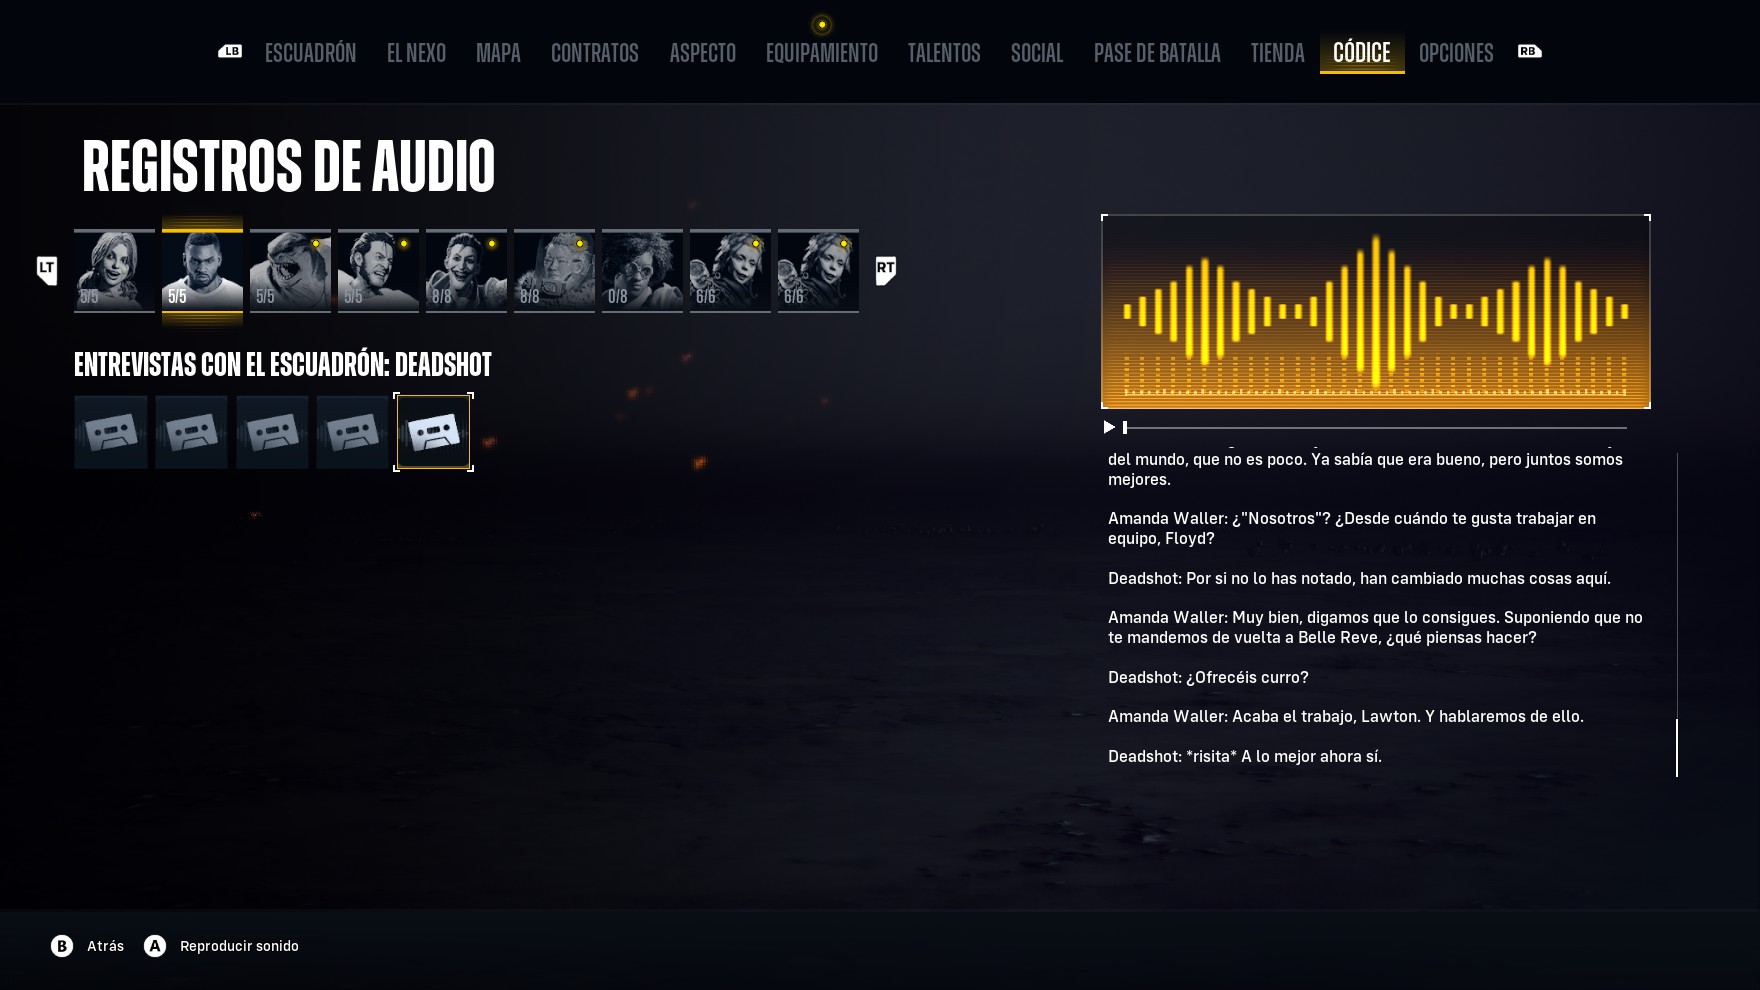Open the ESCUADRÓN tab

(310, 53)
